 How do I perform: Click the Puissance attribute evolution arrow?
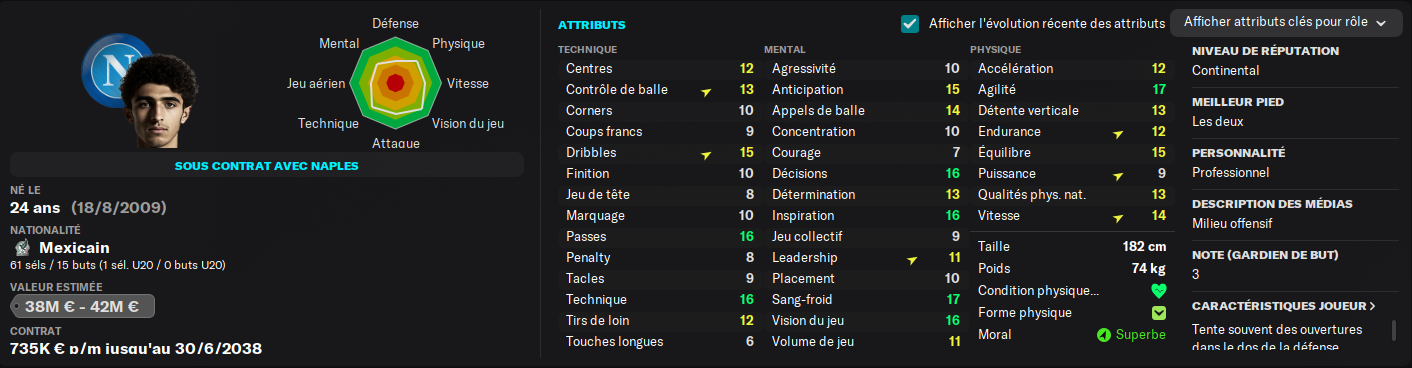click(1118, 175)
